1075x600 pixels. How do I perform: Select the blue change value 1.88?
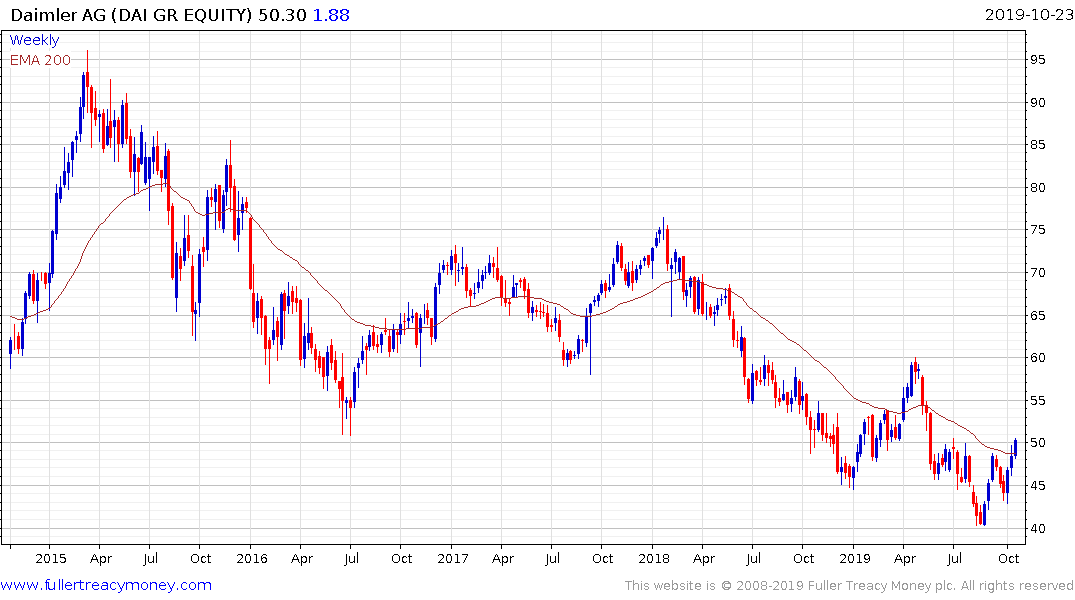331,14
